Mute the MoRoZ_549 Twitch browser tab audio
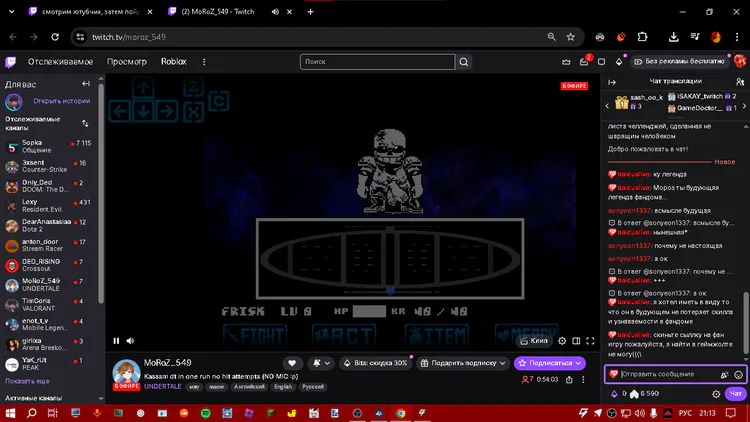This screenshot has width=750, height=422. click(x=276, y=12)
